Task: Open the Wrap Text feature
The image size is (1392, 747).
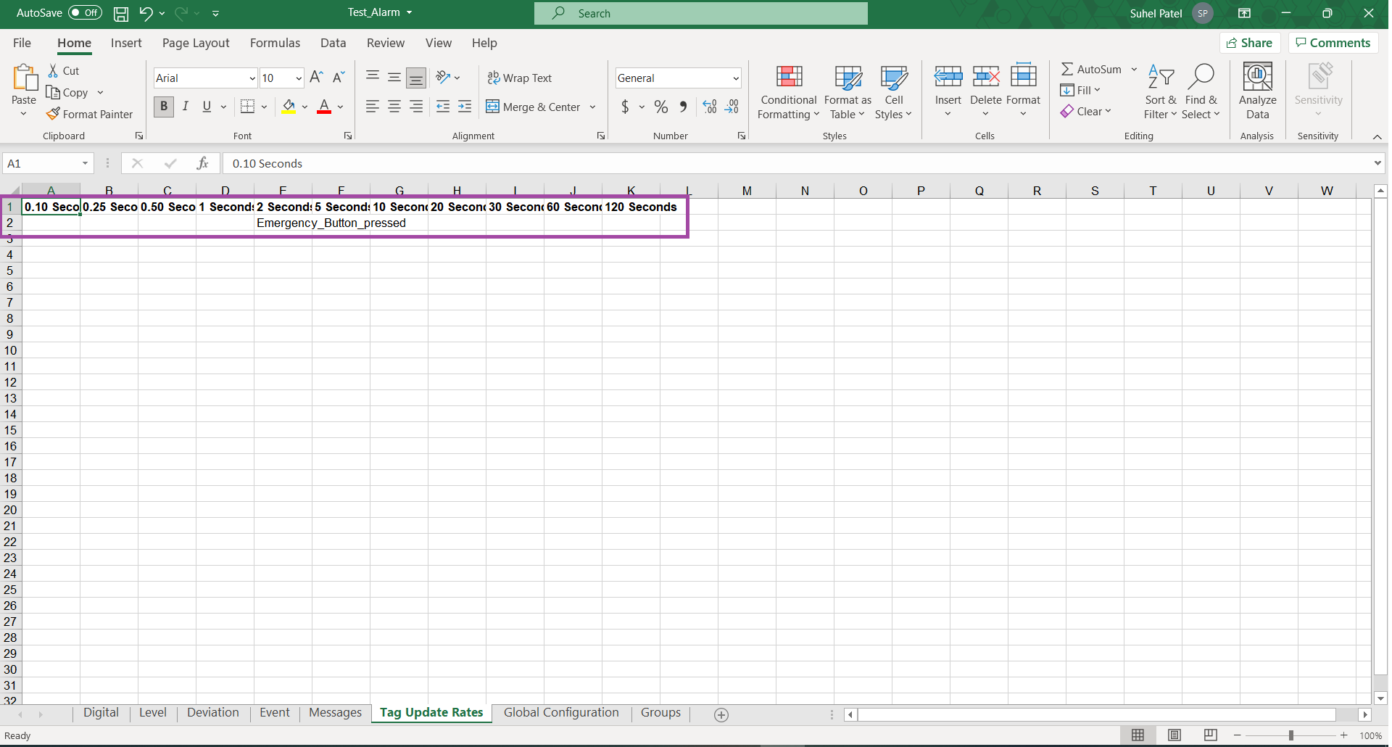Action: coord(522,77)
